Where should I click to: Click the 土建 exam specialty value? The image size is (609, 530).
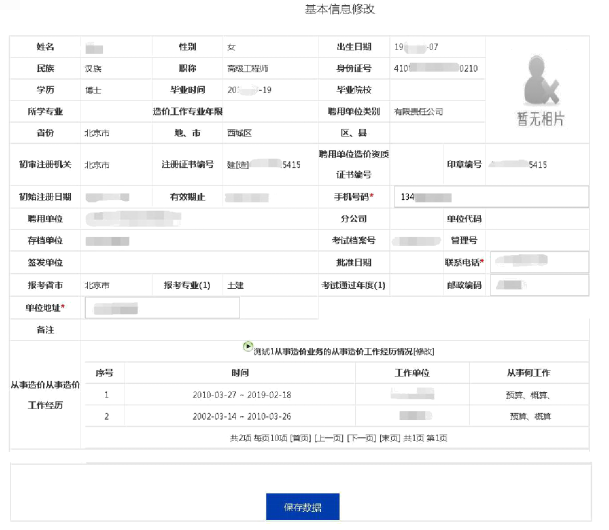click(235, 285)
